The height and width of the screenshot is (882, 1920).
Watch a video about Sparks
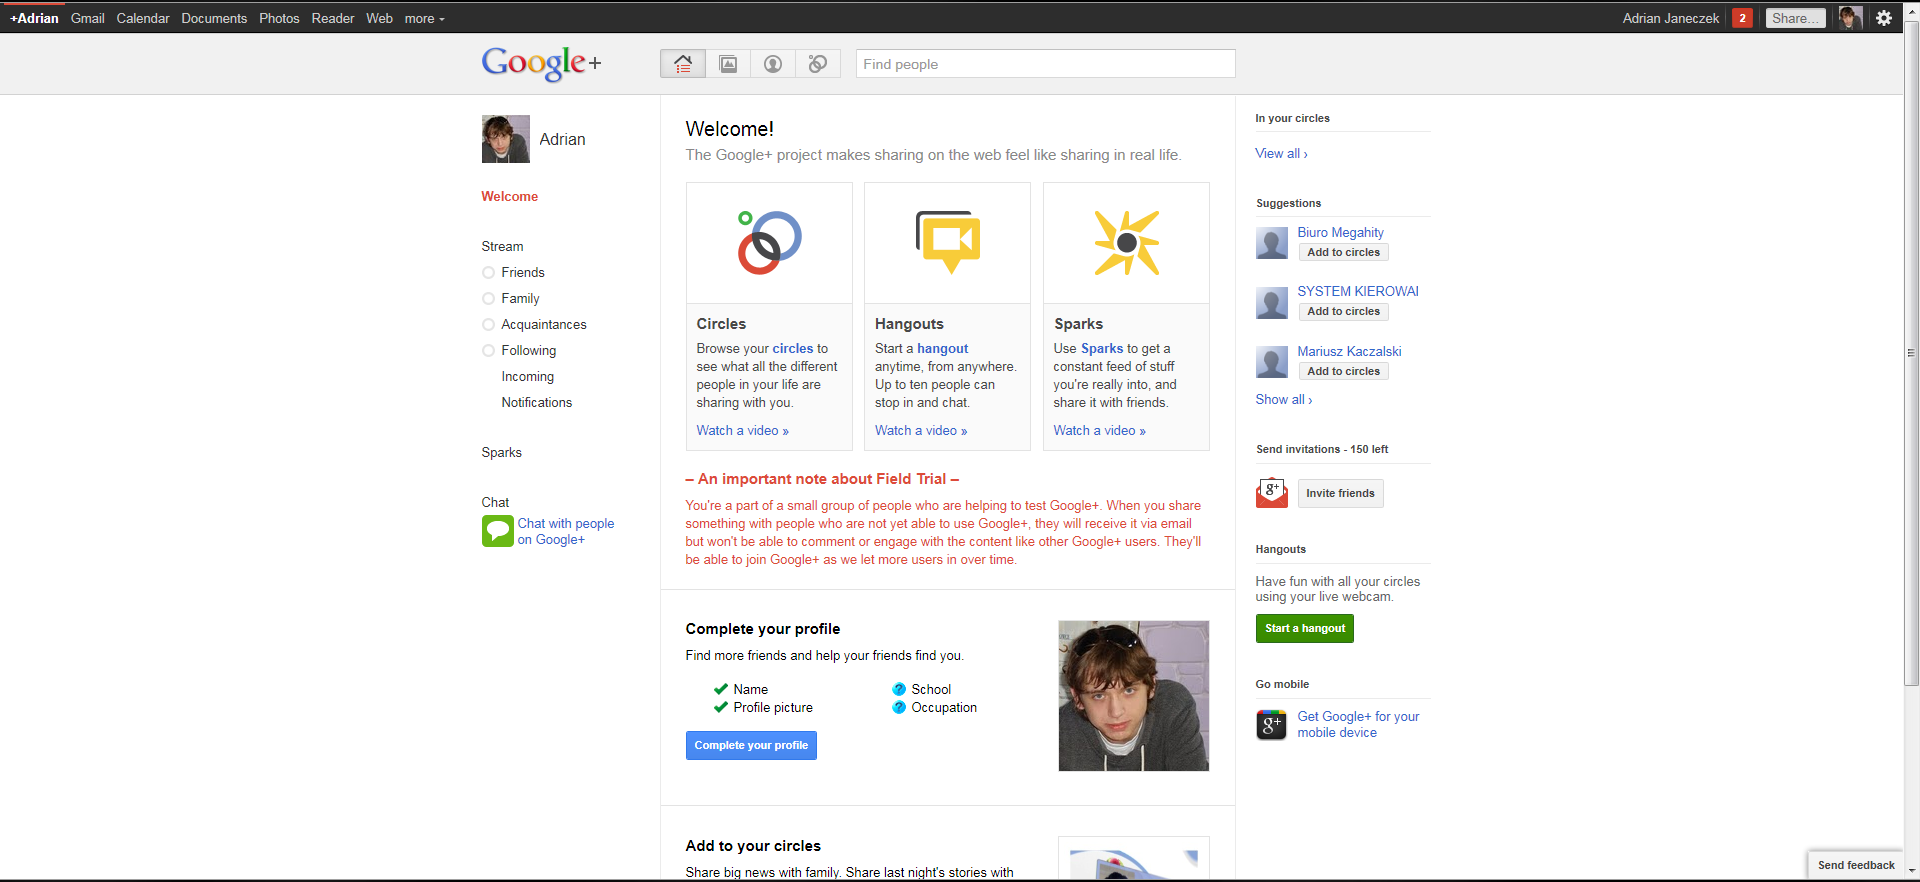pyautogui.click(x=1099, y=430)
